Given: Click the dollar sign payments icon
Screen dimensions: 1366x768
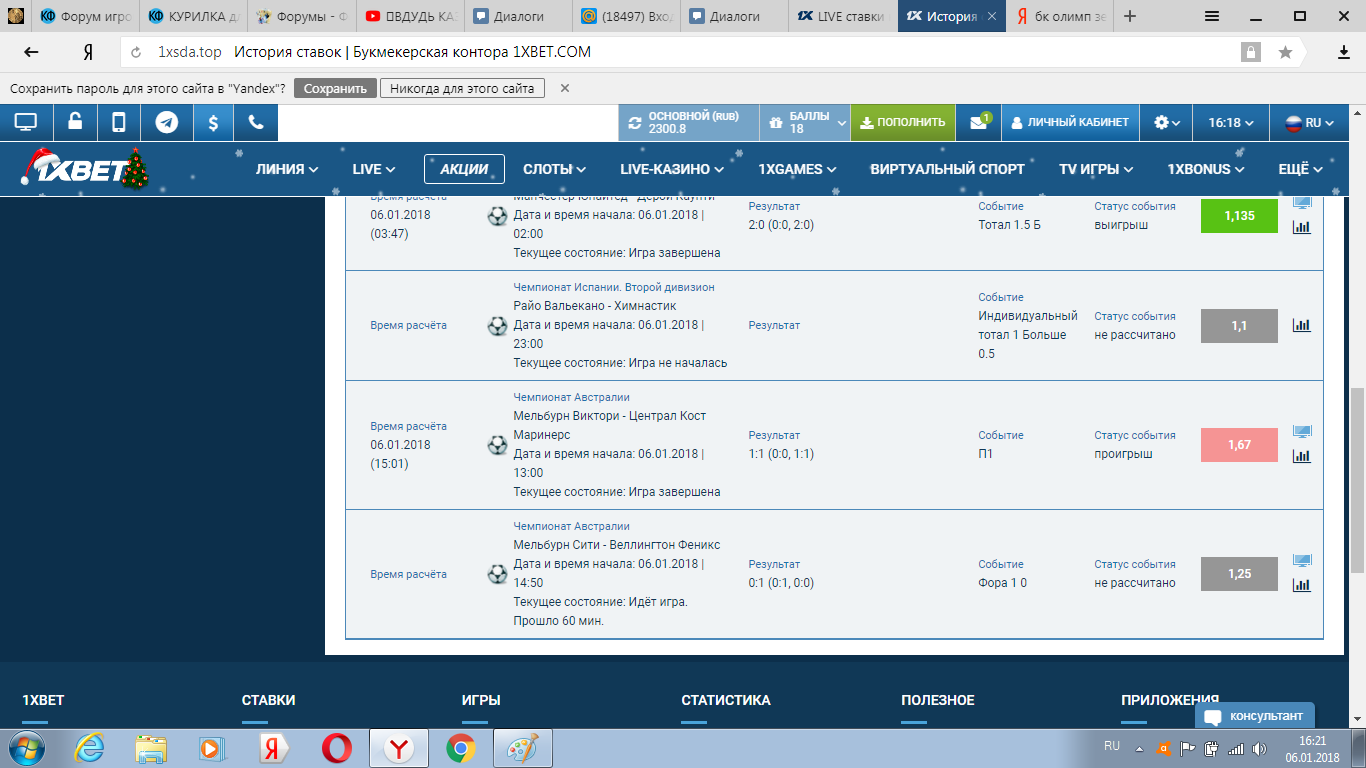Looking at the screenshot, I should 213,122.
